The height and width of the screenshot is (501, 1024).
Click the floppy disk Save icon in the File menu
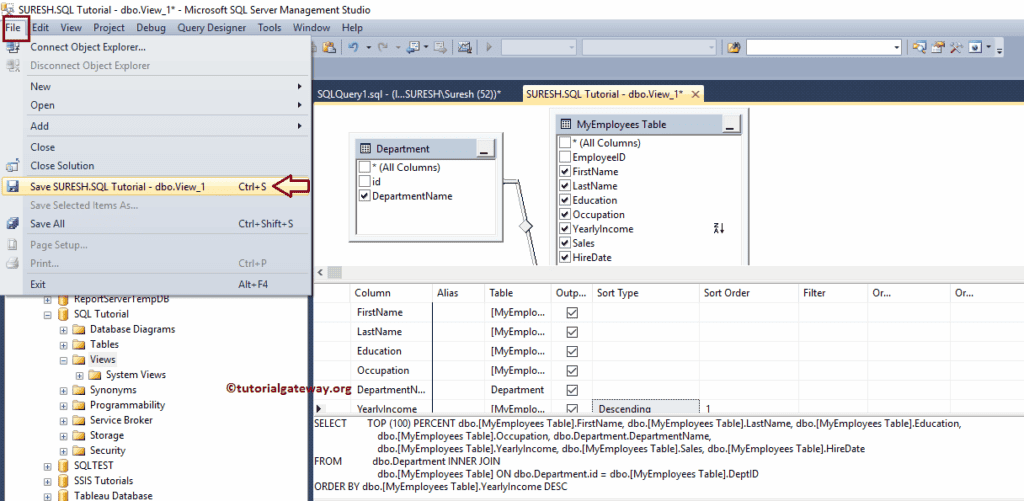[13, 187]
